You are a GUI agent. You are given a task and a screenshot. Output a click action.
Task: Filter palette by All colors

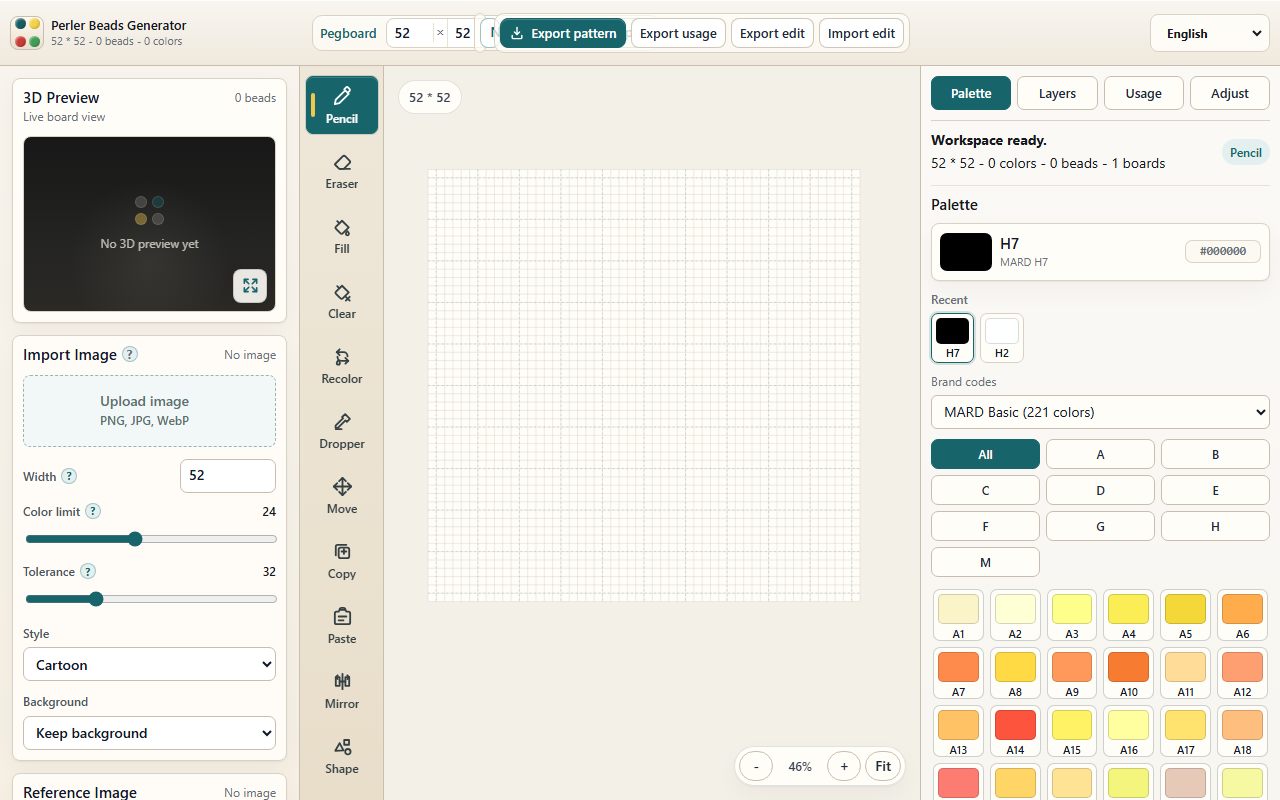click(x=985, y=454)
